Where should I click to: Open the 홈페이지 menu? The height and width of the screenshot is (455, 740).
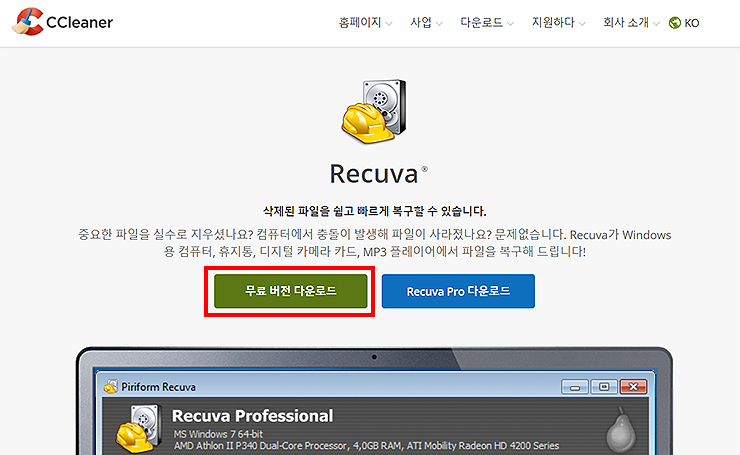(x=360, y=23)
